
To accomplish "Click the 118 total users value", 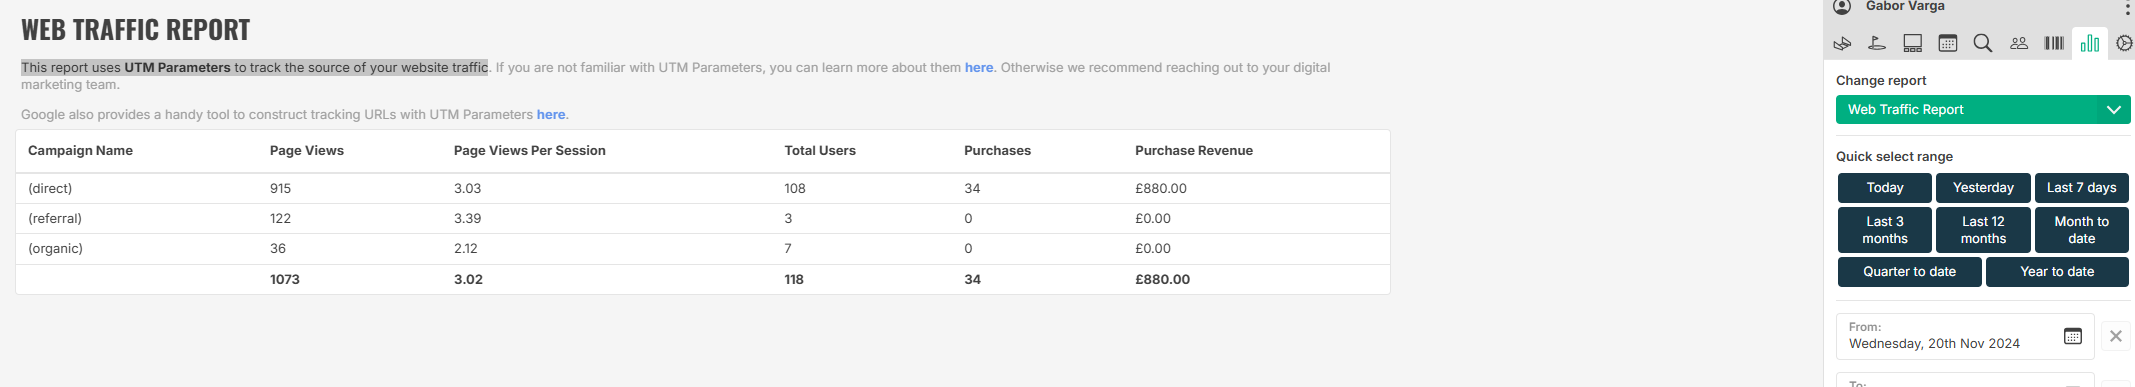I will point(794,280).
